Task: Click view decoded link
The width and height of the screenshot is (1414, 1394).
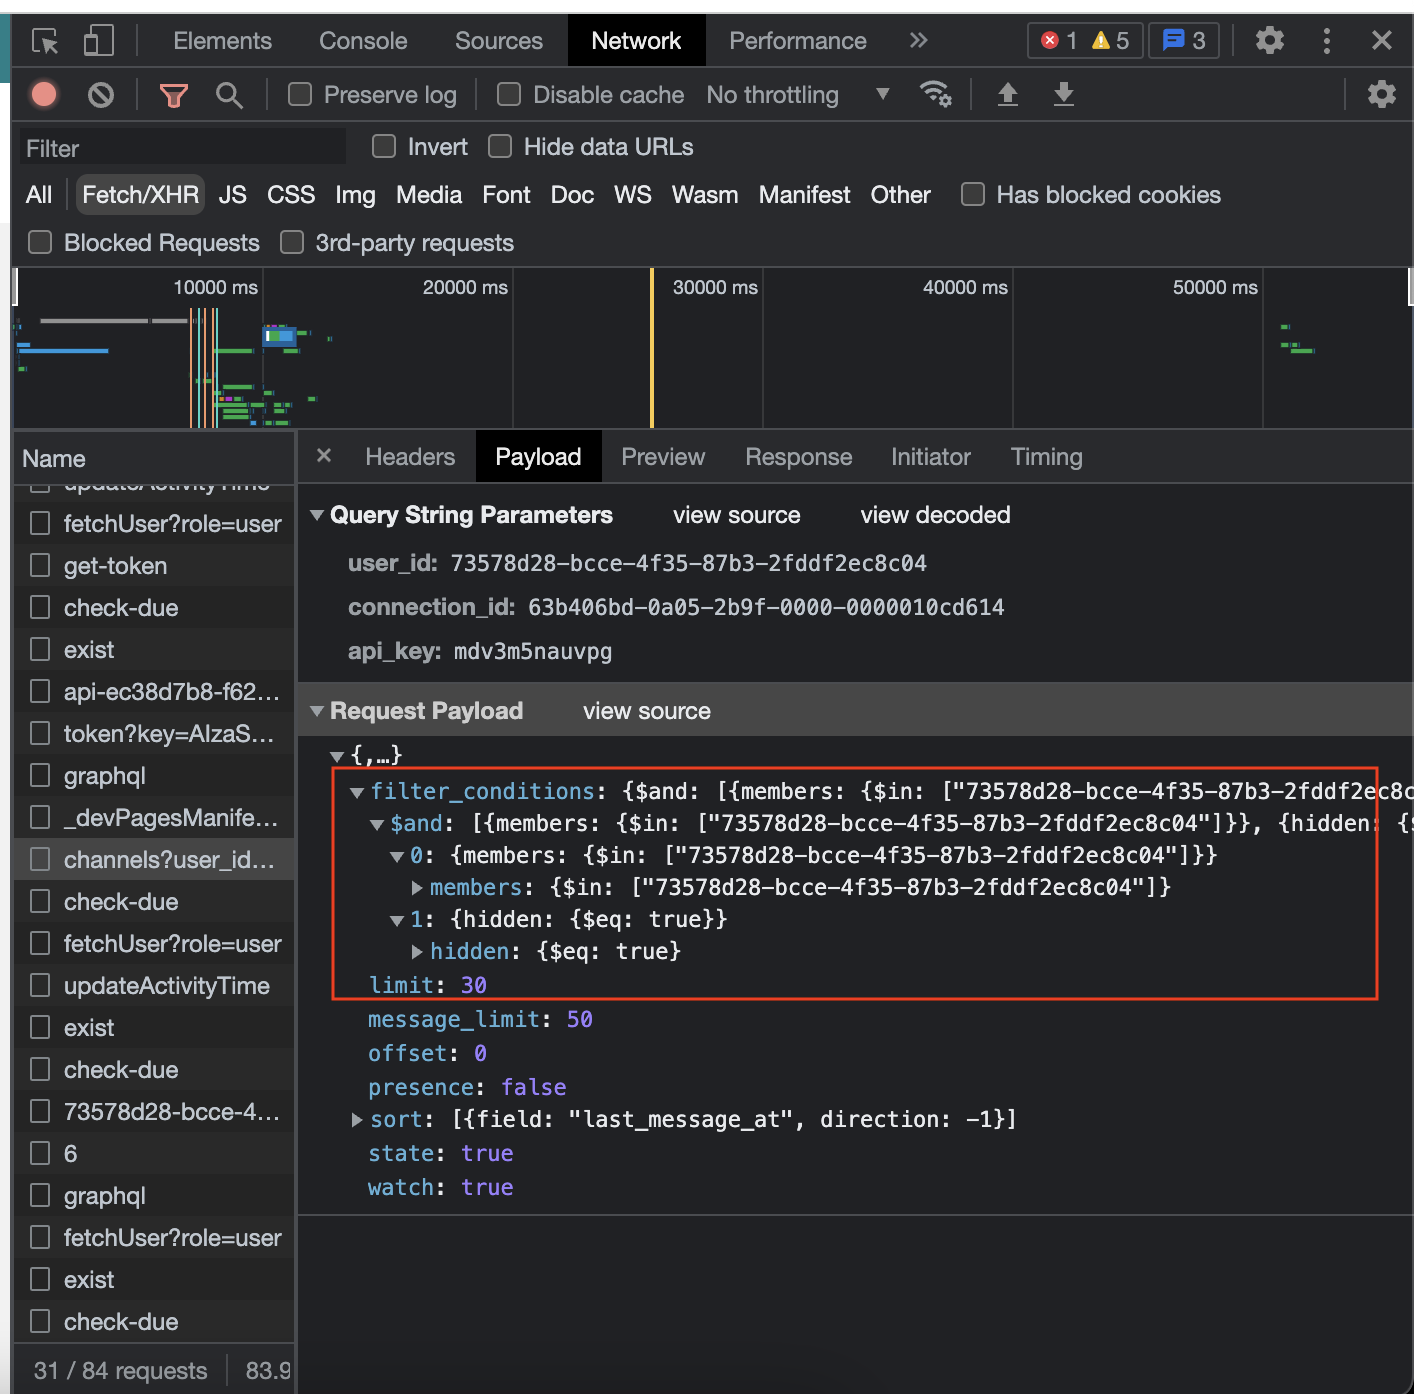Action: coord(935,515)
